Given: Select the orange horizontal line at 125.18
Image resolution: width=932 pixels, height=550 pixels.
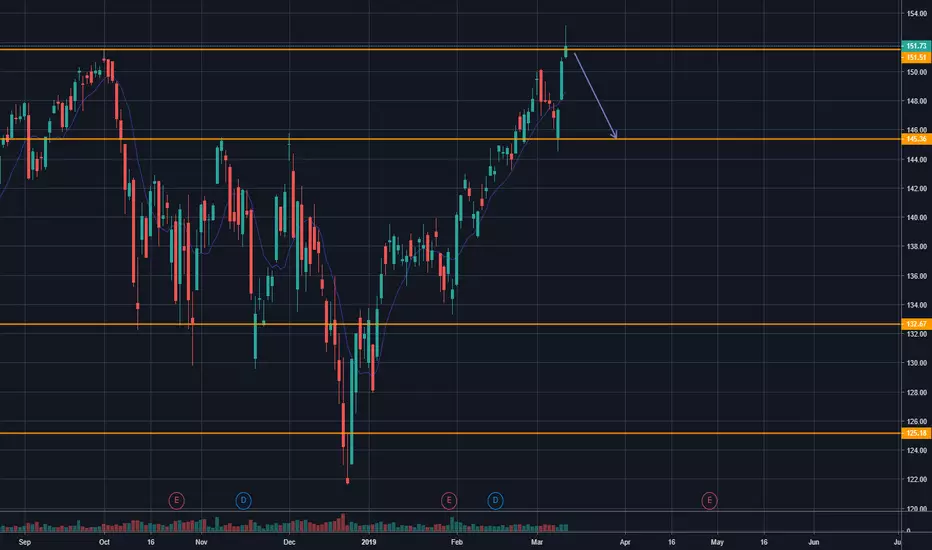Looking at the screenshot, I should [x=451, y=433].
